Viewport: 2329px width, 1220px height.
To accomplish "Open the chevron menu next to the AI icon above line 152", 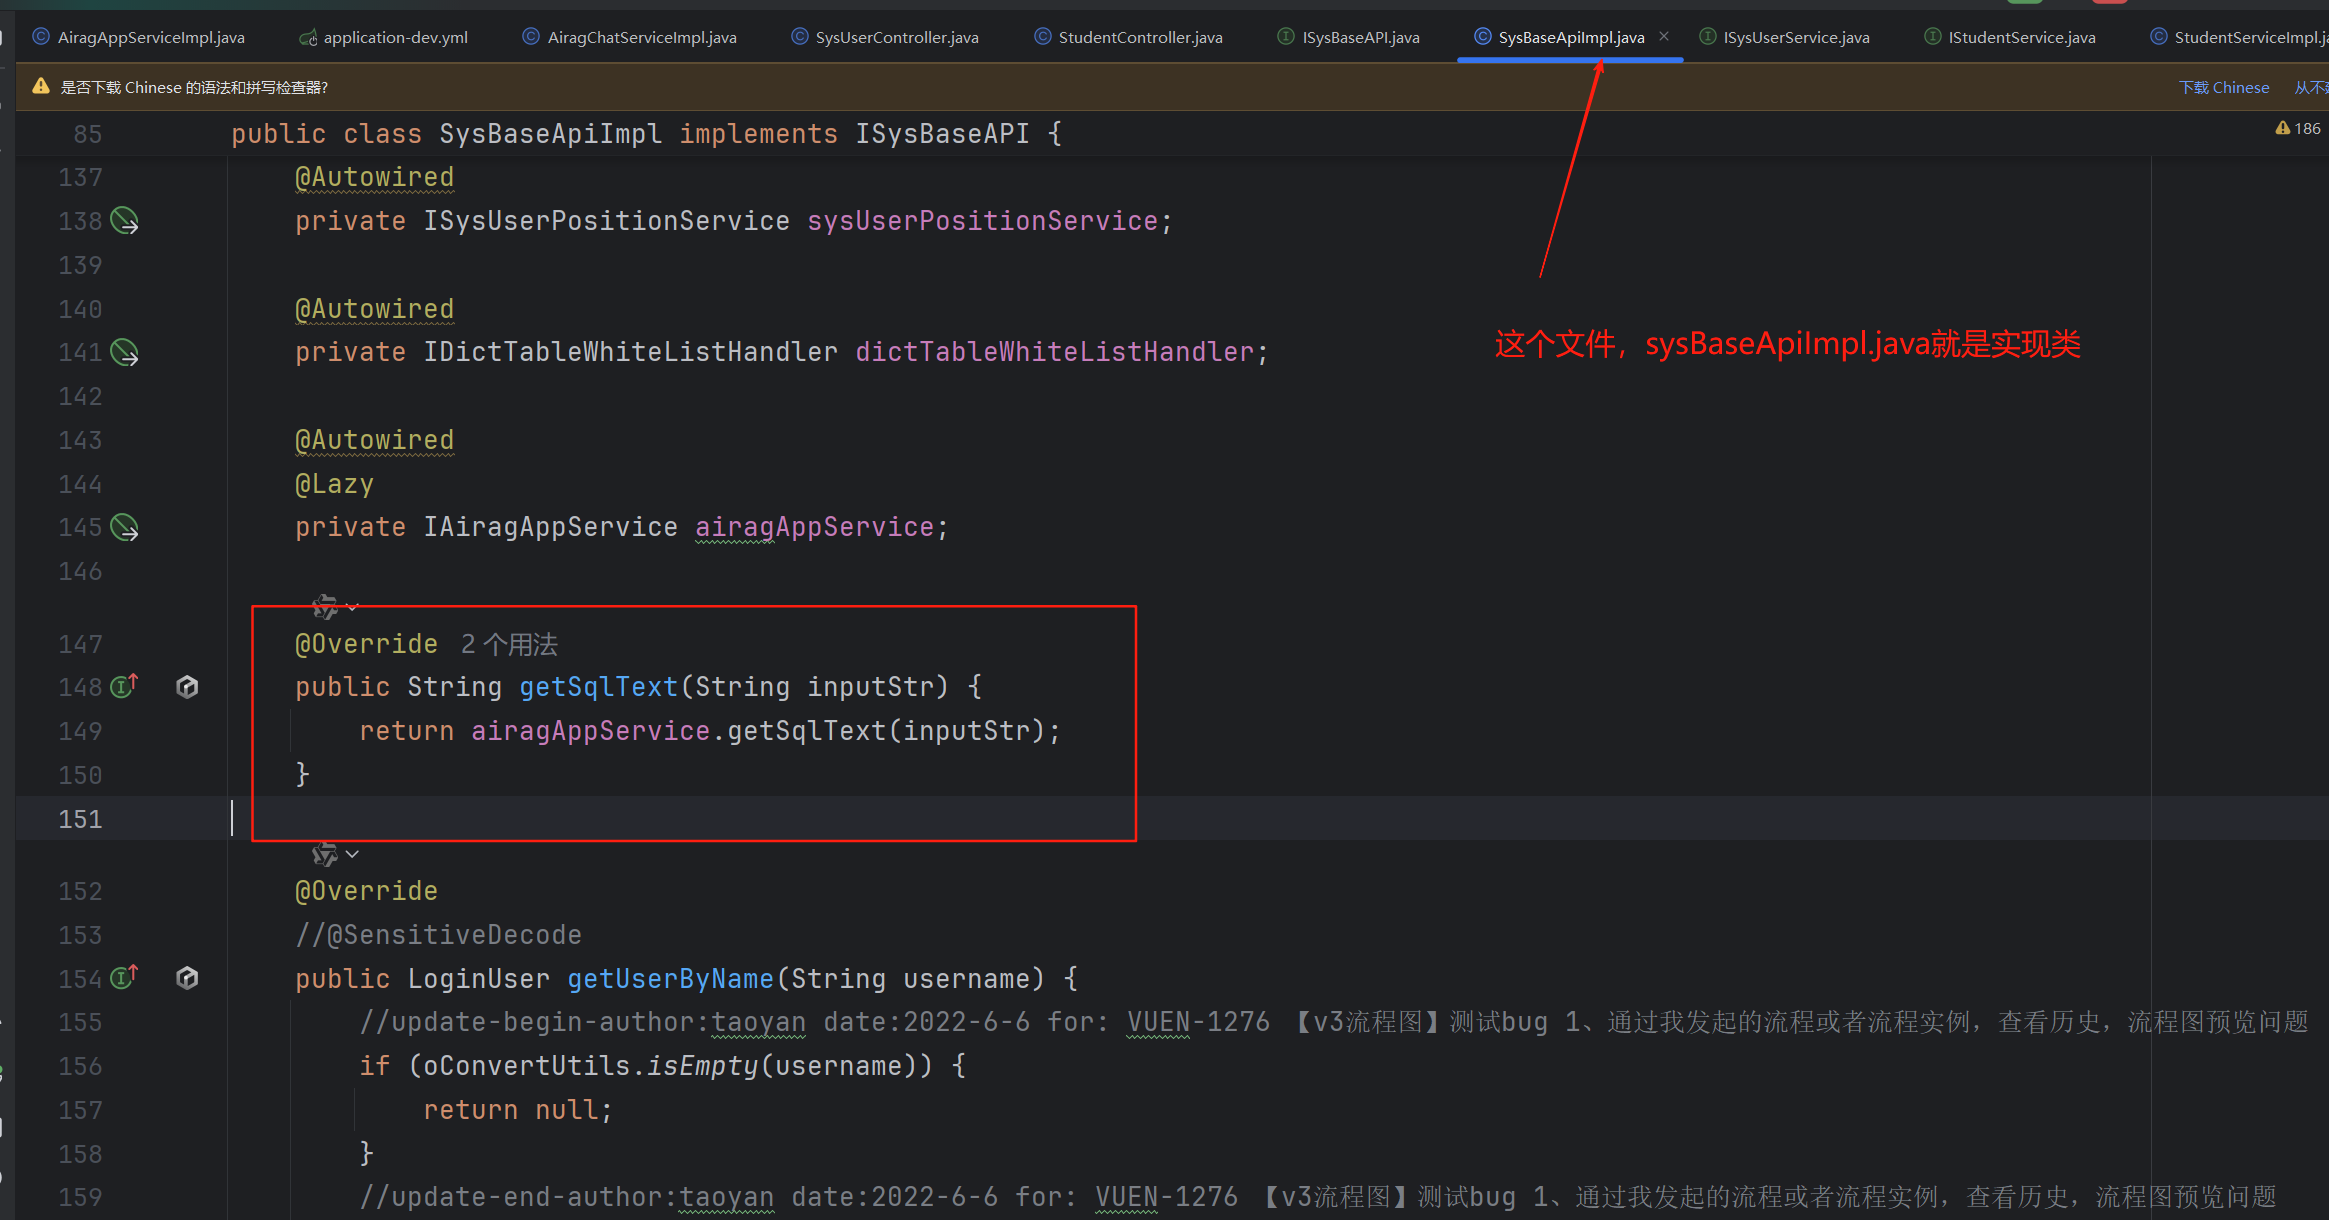I will [352, 853].
